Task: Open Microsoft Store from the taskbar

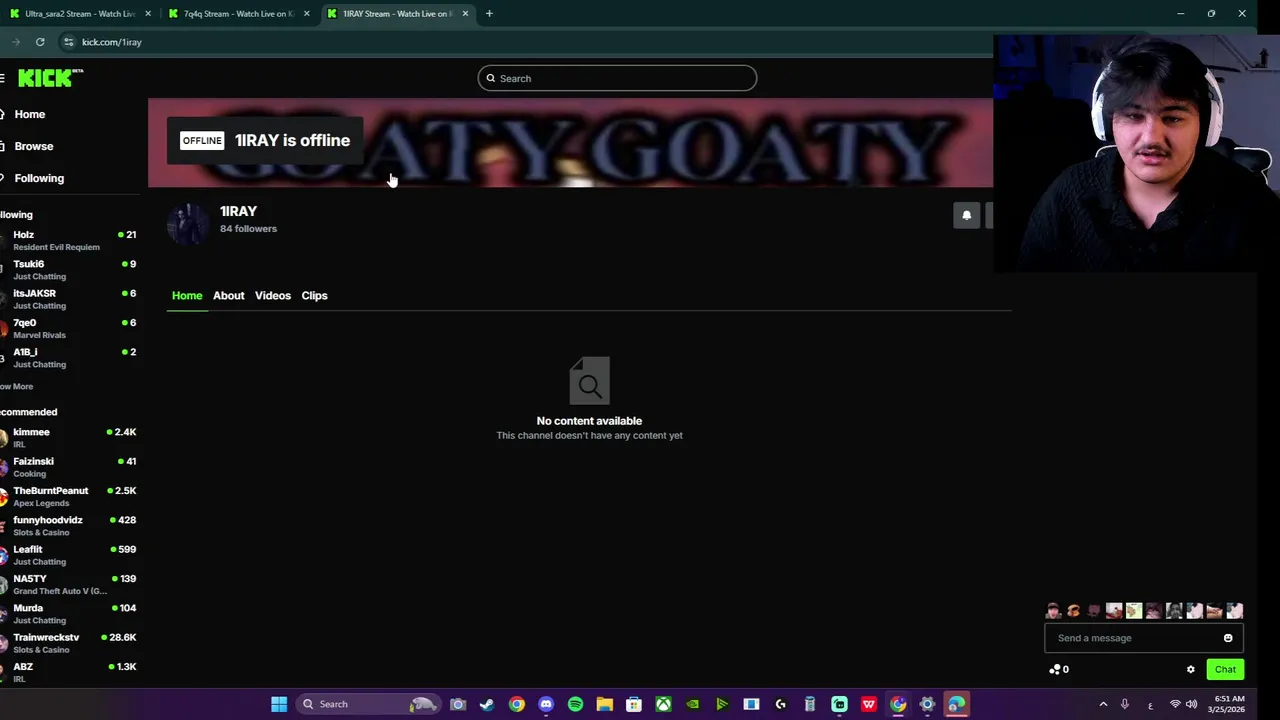Action: point(634,704)
